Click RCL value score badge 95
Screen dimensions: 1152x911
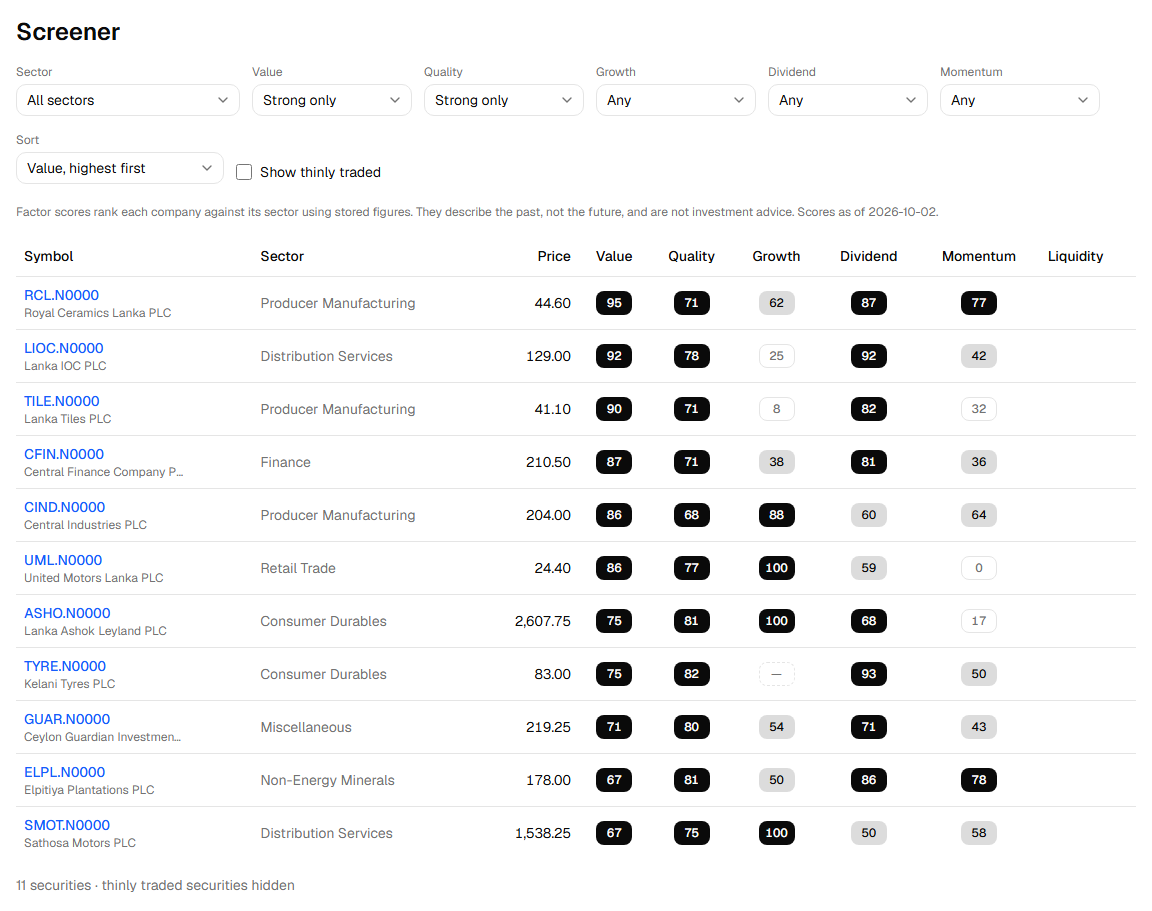(614, 303)
